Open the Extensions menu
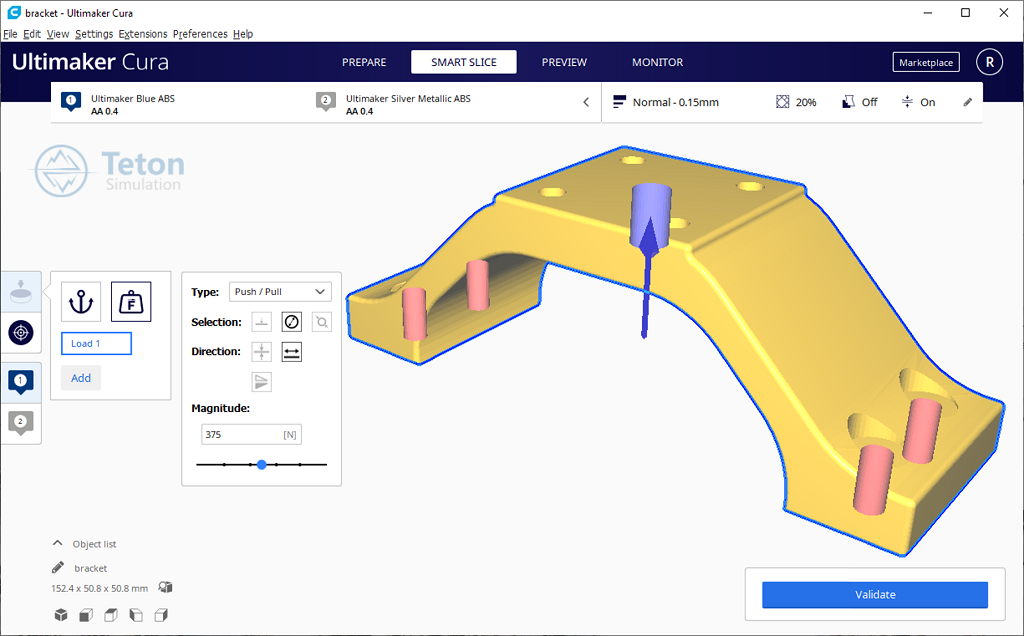Screen dimensions: 1024x636 pyautogui.click(x=143, y=34)
